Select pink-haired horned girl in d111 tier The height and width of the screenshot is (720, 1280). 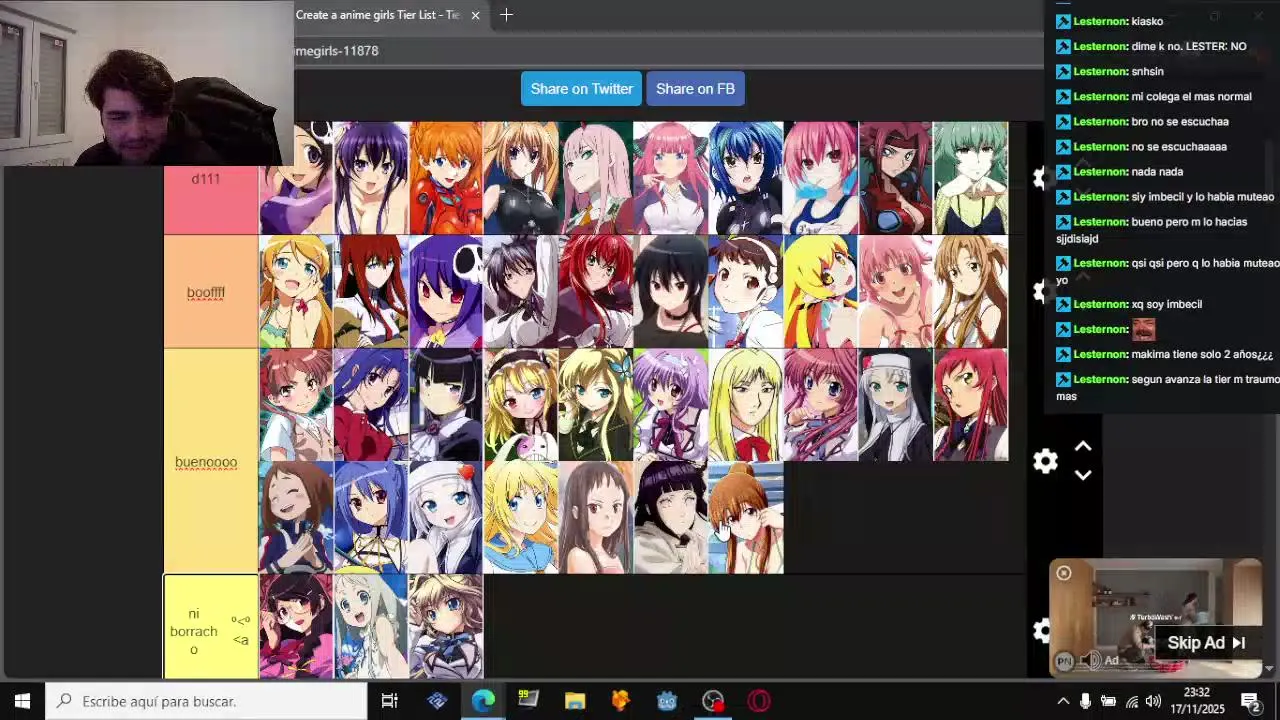[x=596, y=178]
